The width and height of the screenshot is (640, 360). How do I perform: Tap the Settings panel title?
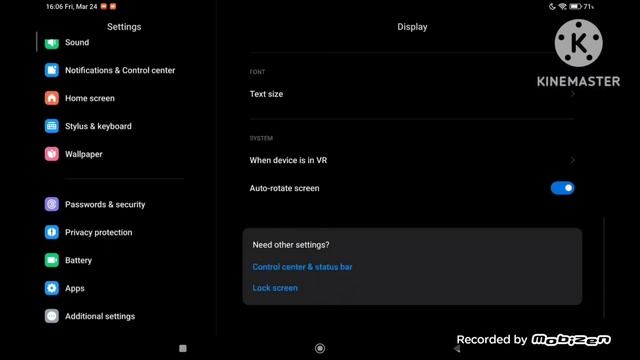coord(124,27)
